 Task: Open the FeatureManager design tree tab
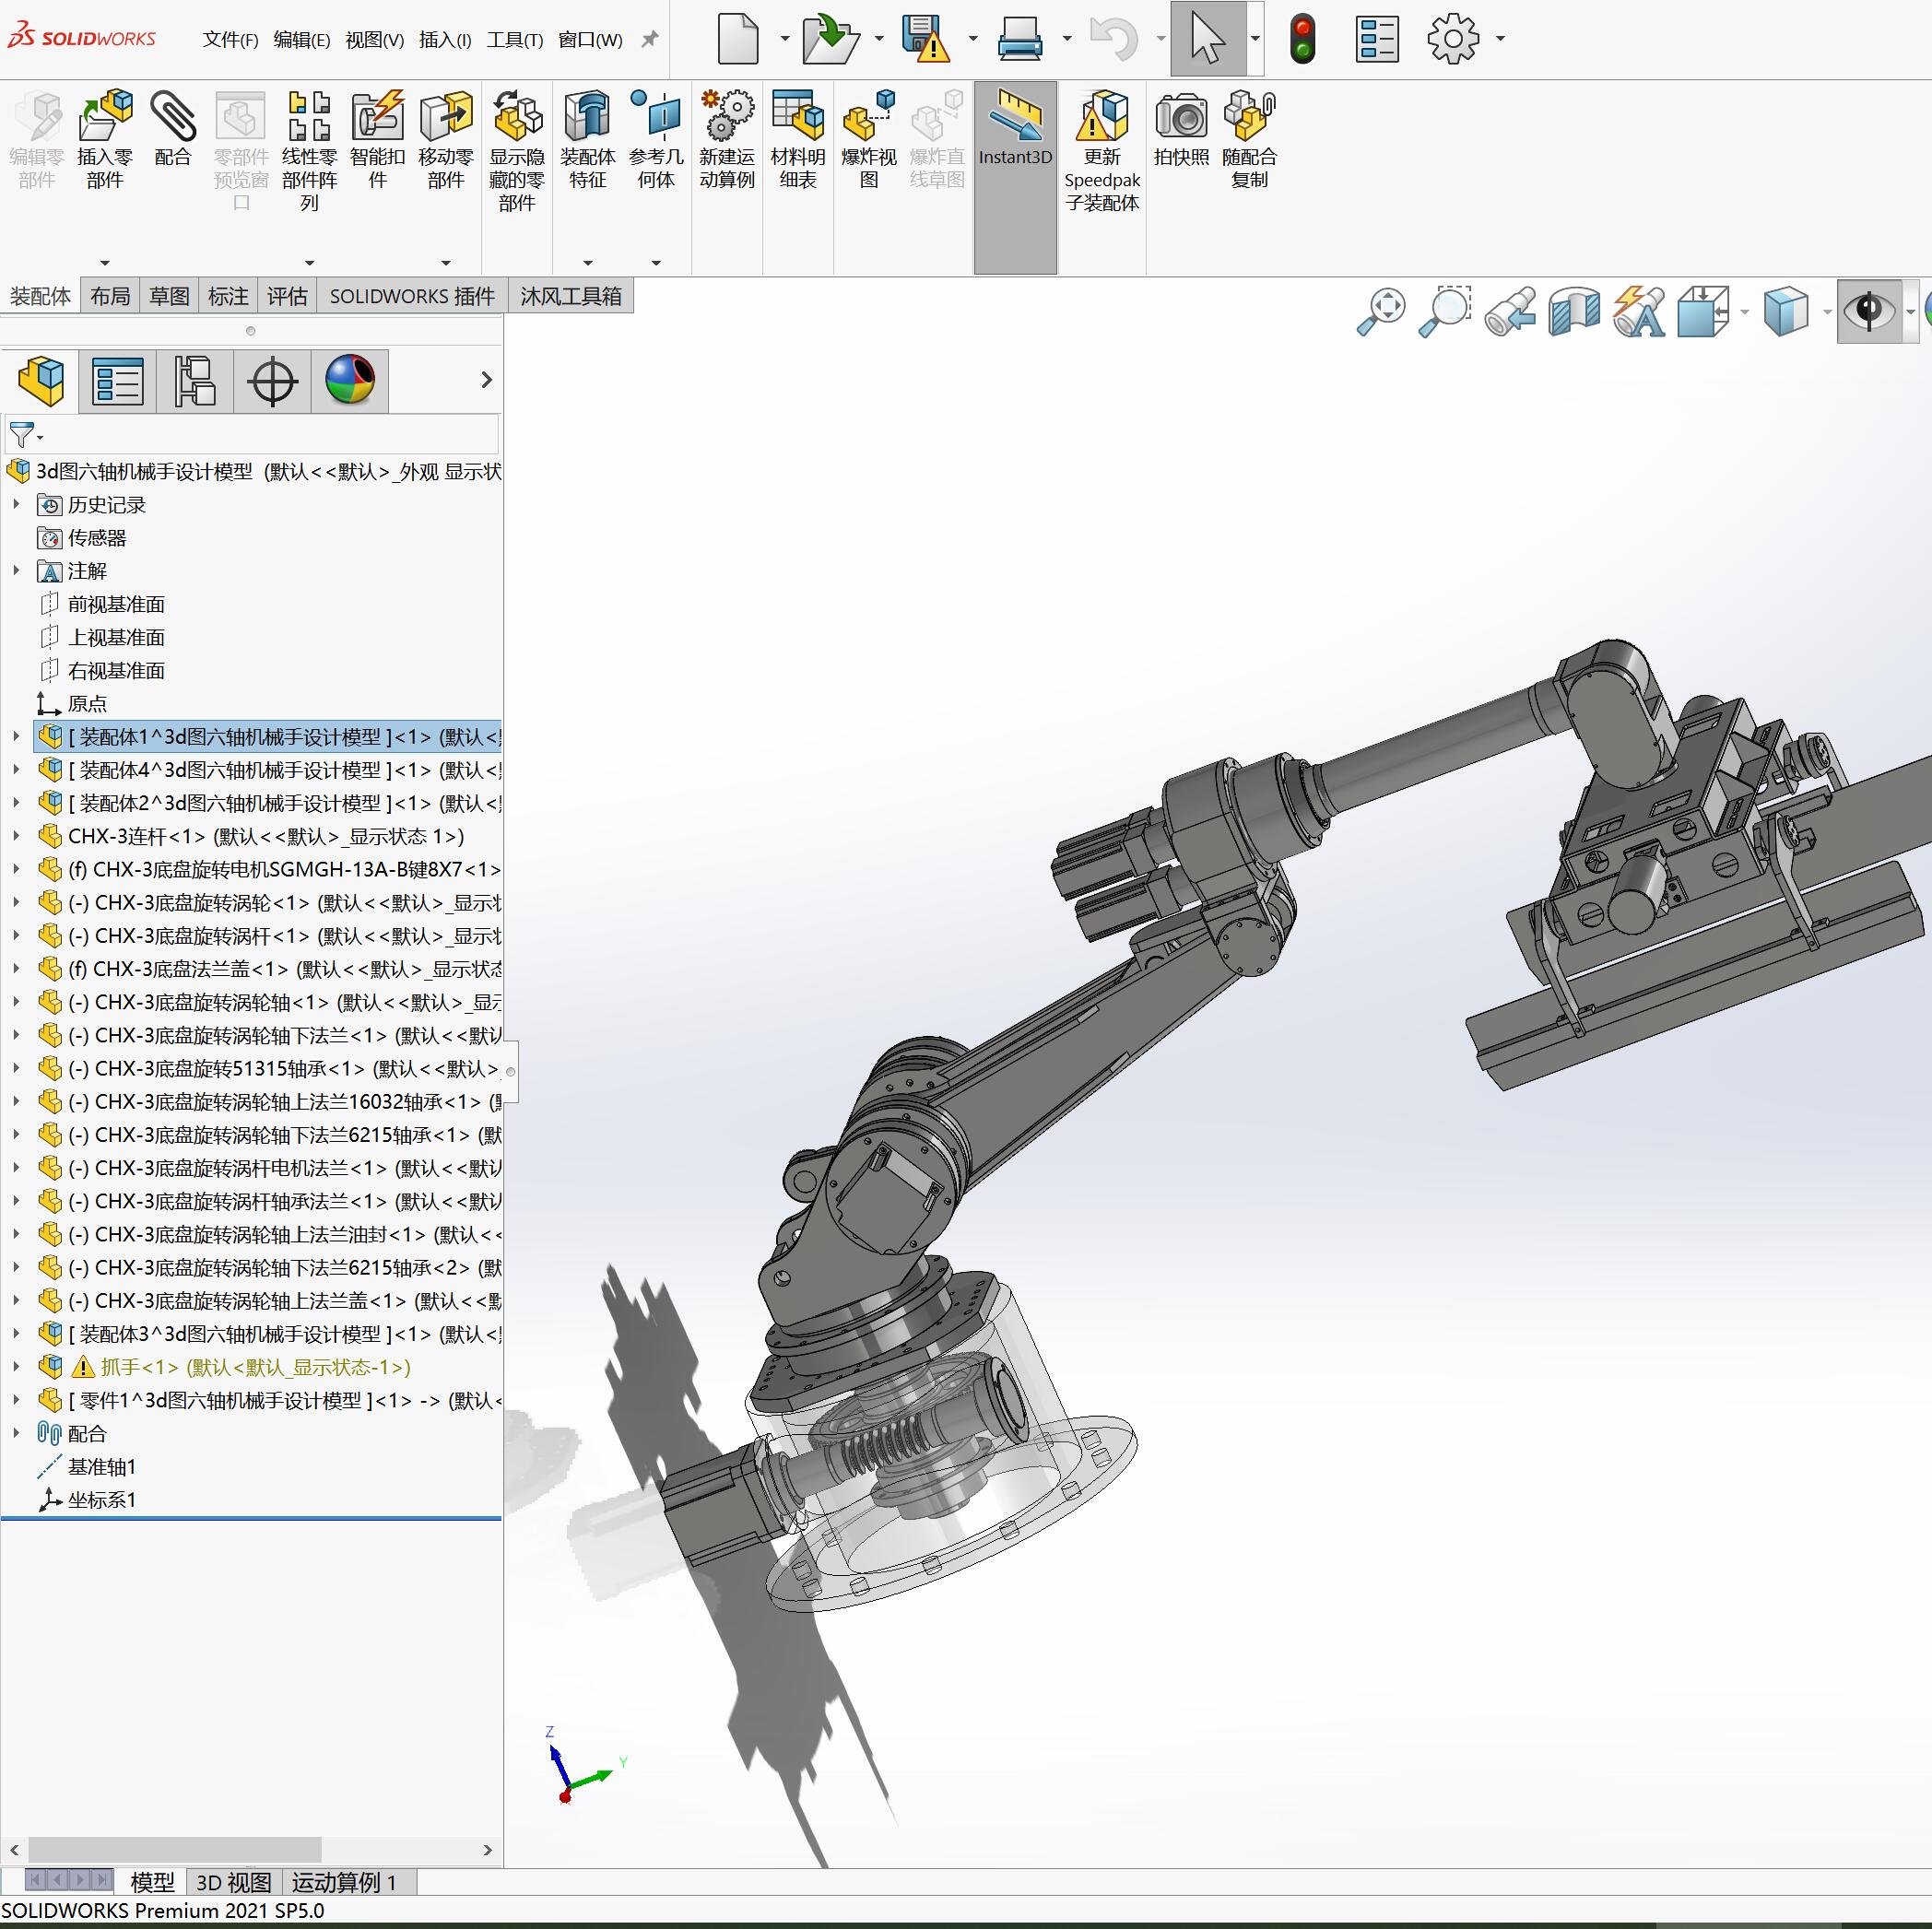(x=41, y=381)
